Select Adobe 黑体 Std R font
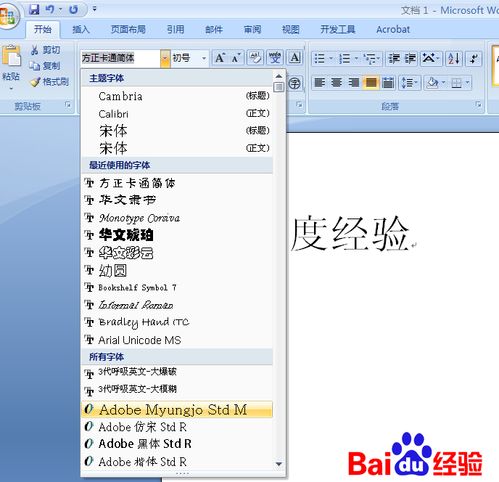Screen dimensions: 499x482 177,444
